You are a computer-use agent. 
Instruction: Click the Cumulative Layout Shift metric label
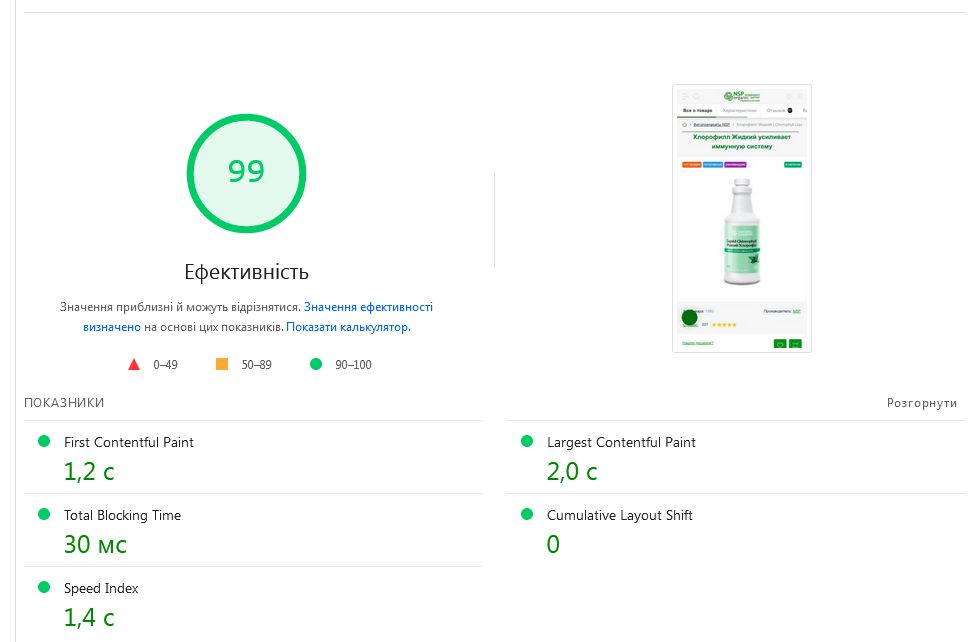620,515
